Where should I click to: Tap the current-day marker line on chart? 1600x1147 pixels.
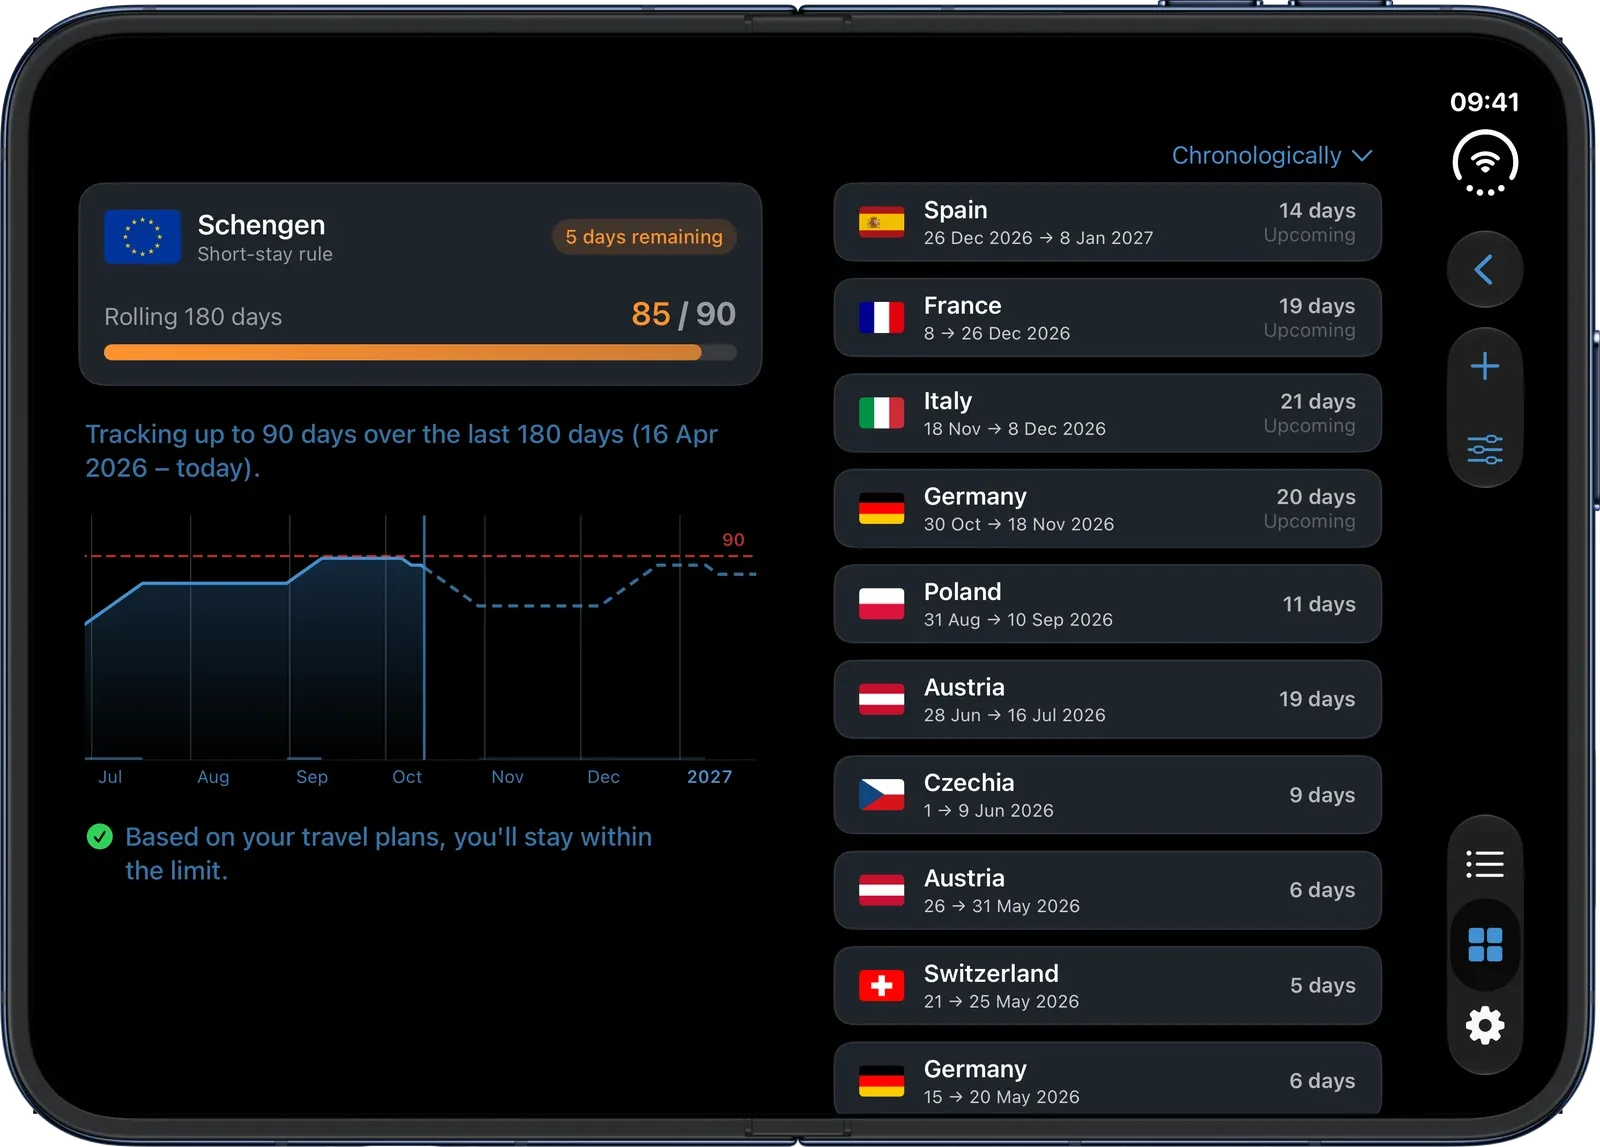tap(424, 637)
